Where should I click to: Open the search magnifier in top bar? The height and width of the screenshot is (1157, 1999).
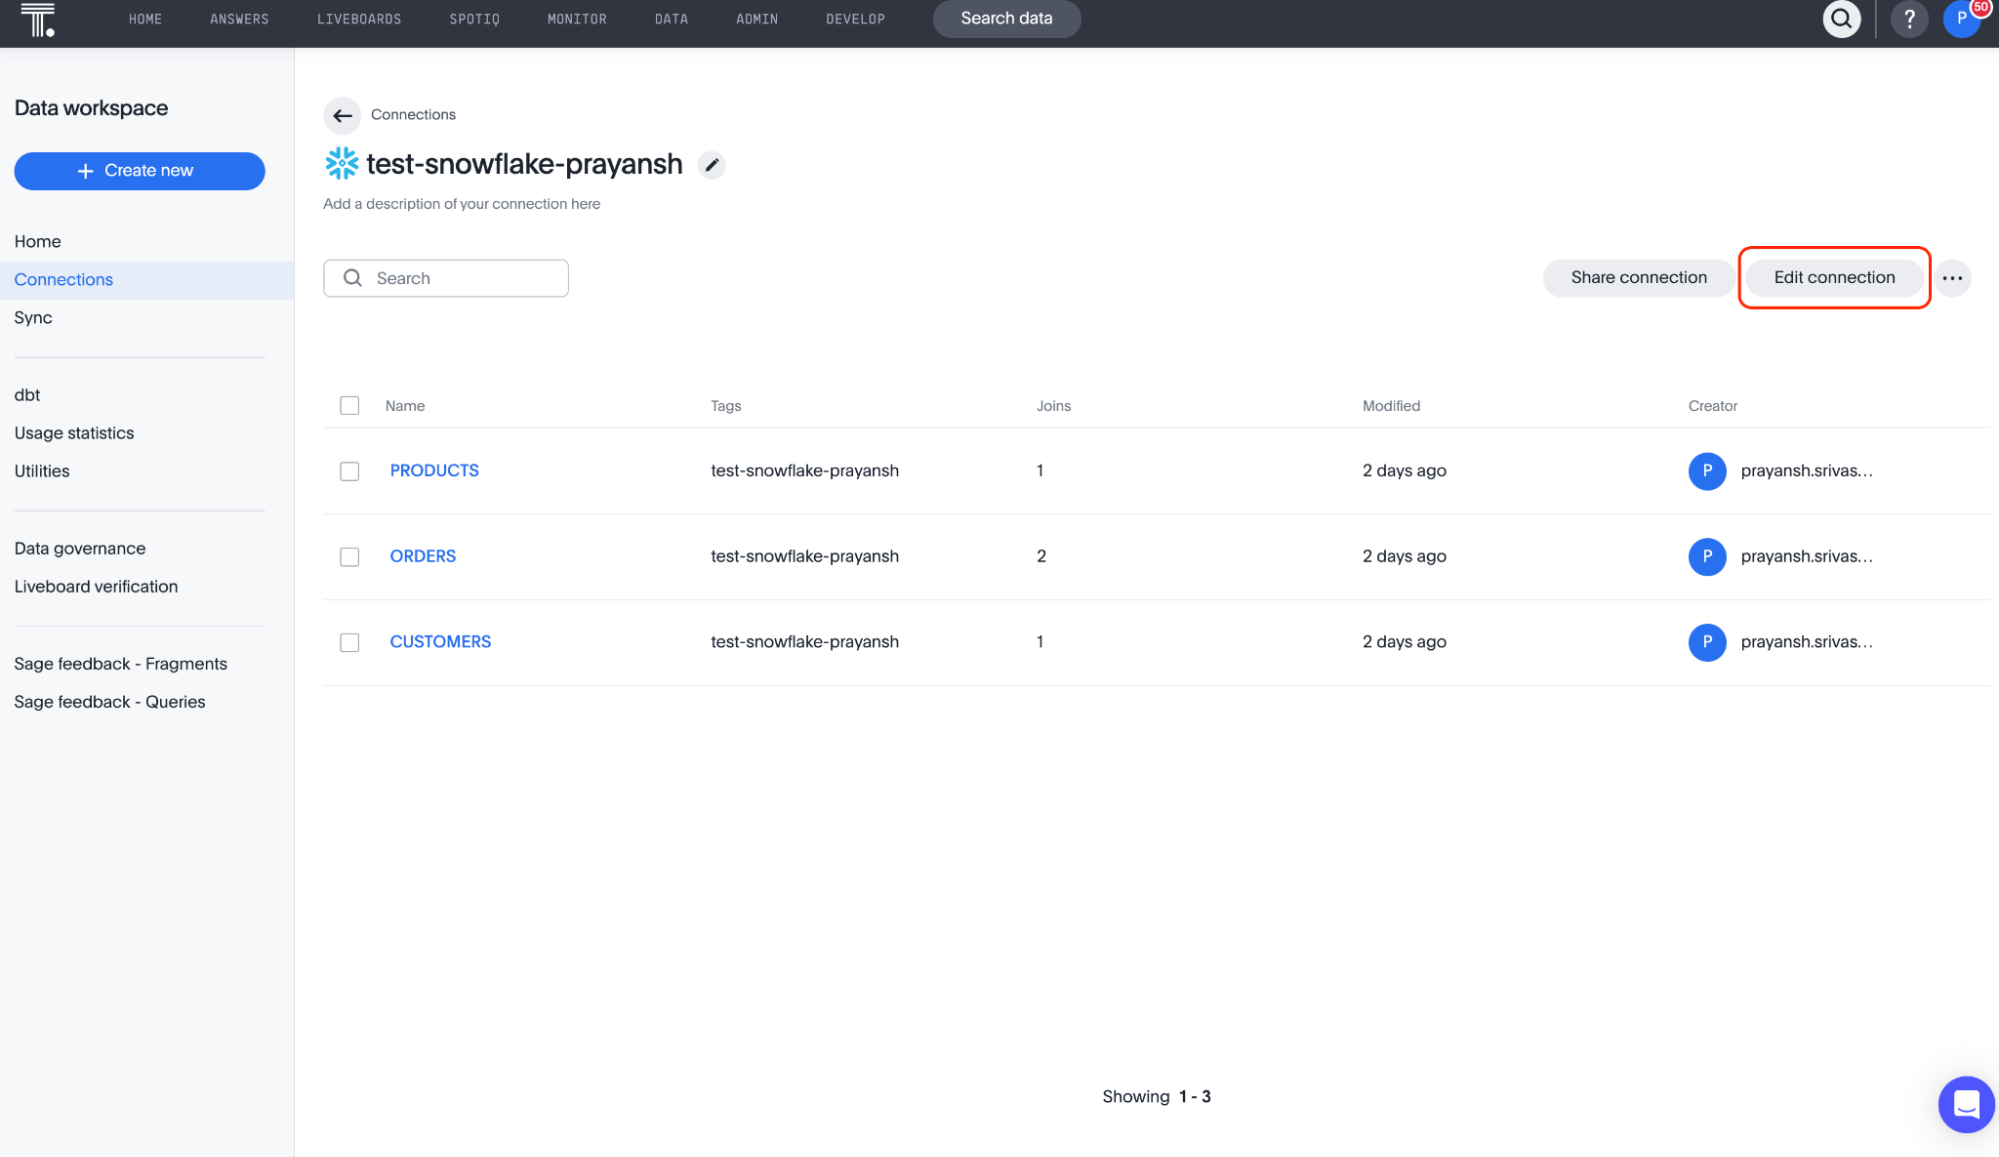pyautogui.click(x=1841, y=19)
